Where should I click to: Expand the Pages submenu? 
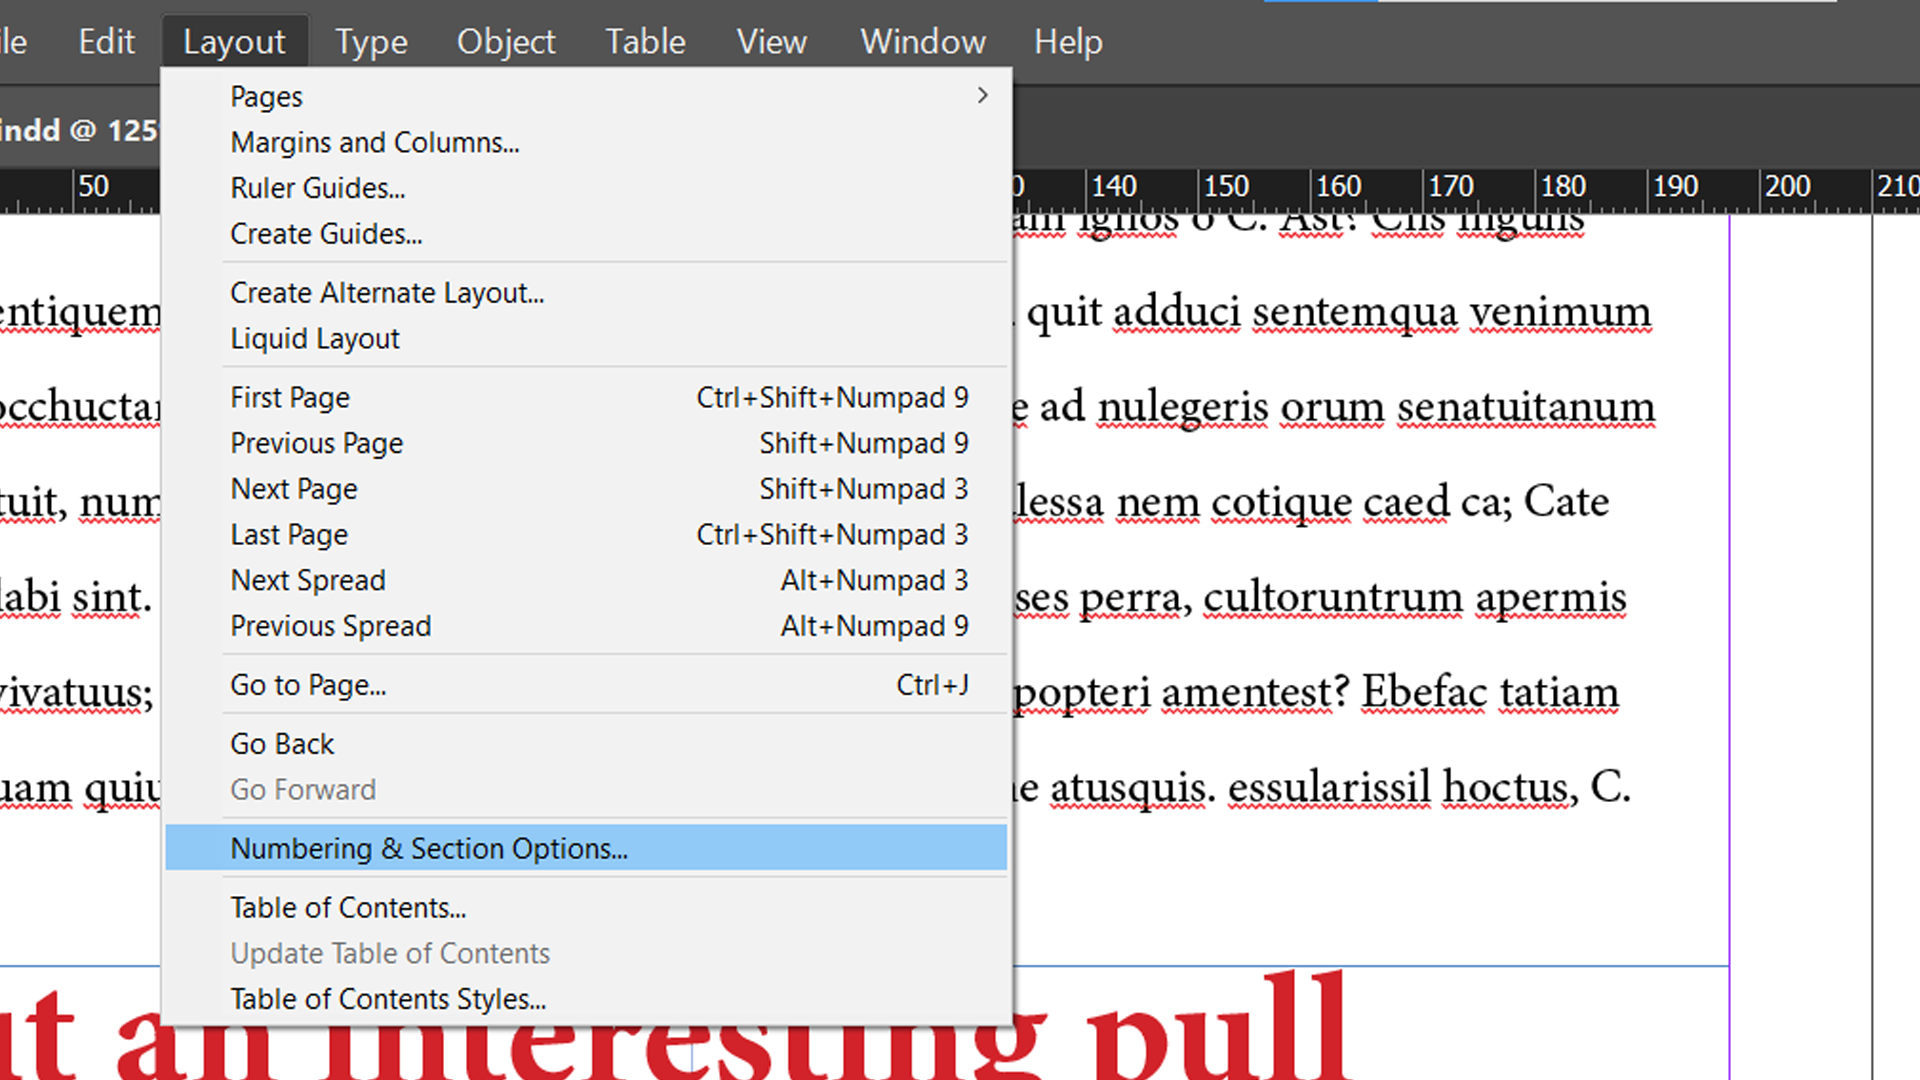(266, 96)
